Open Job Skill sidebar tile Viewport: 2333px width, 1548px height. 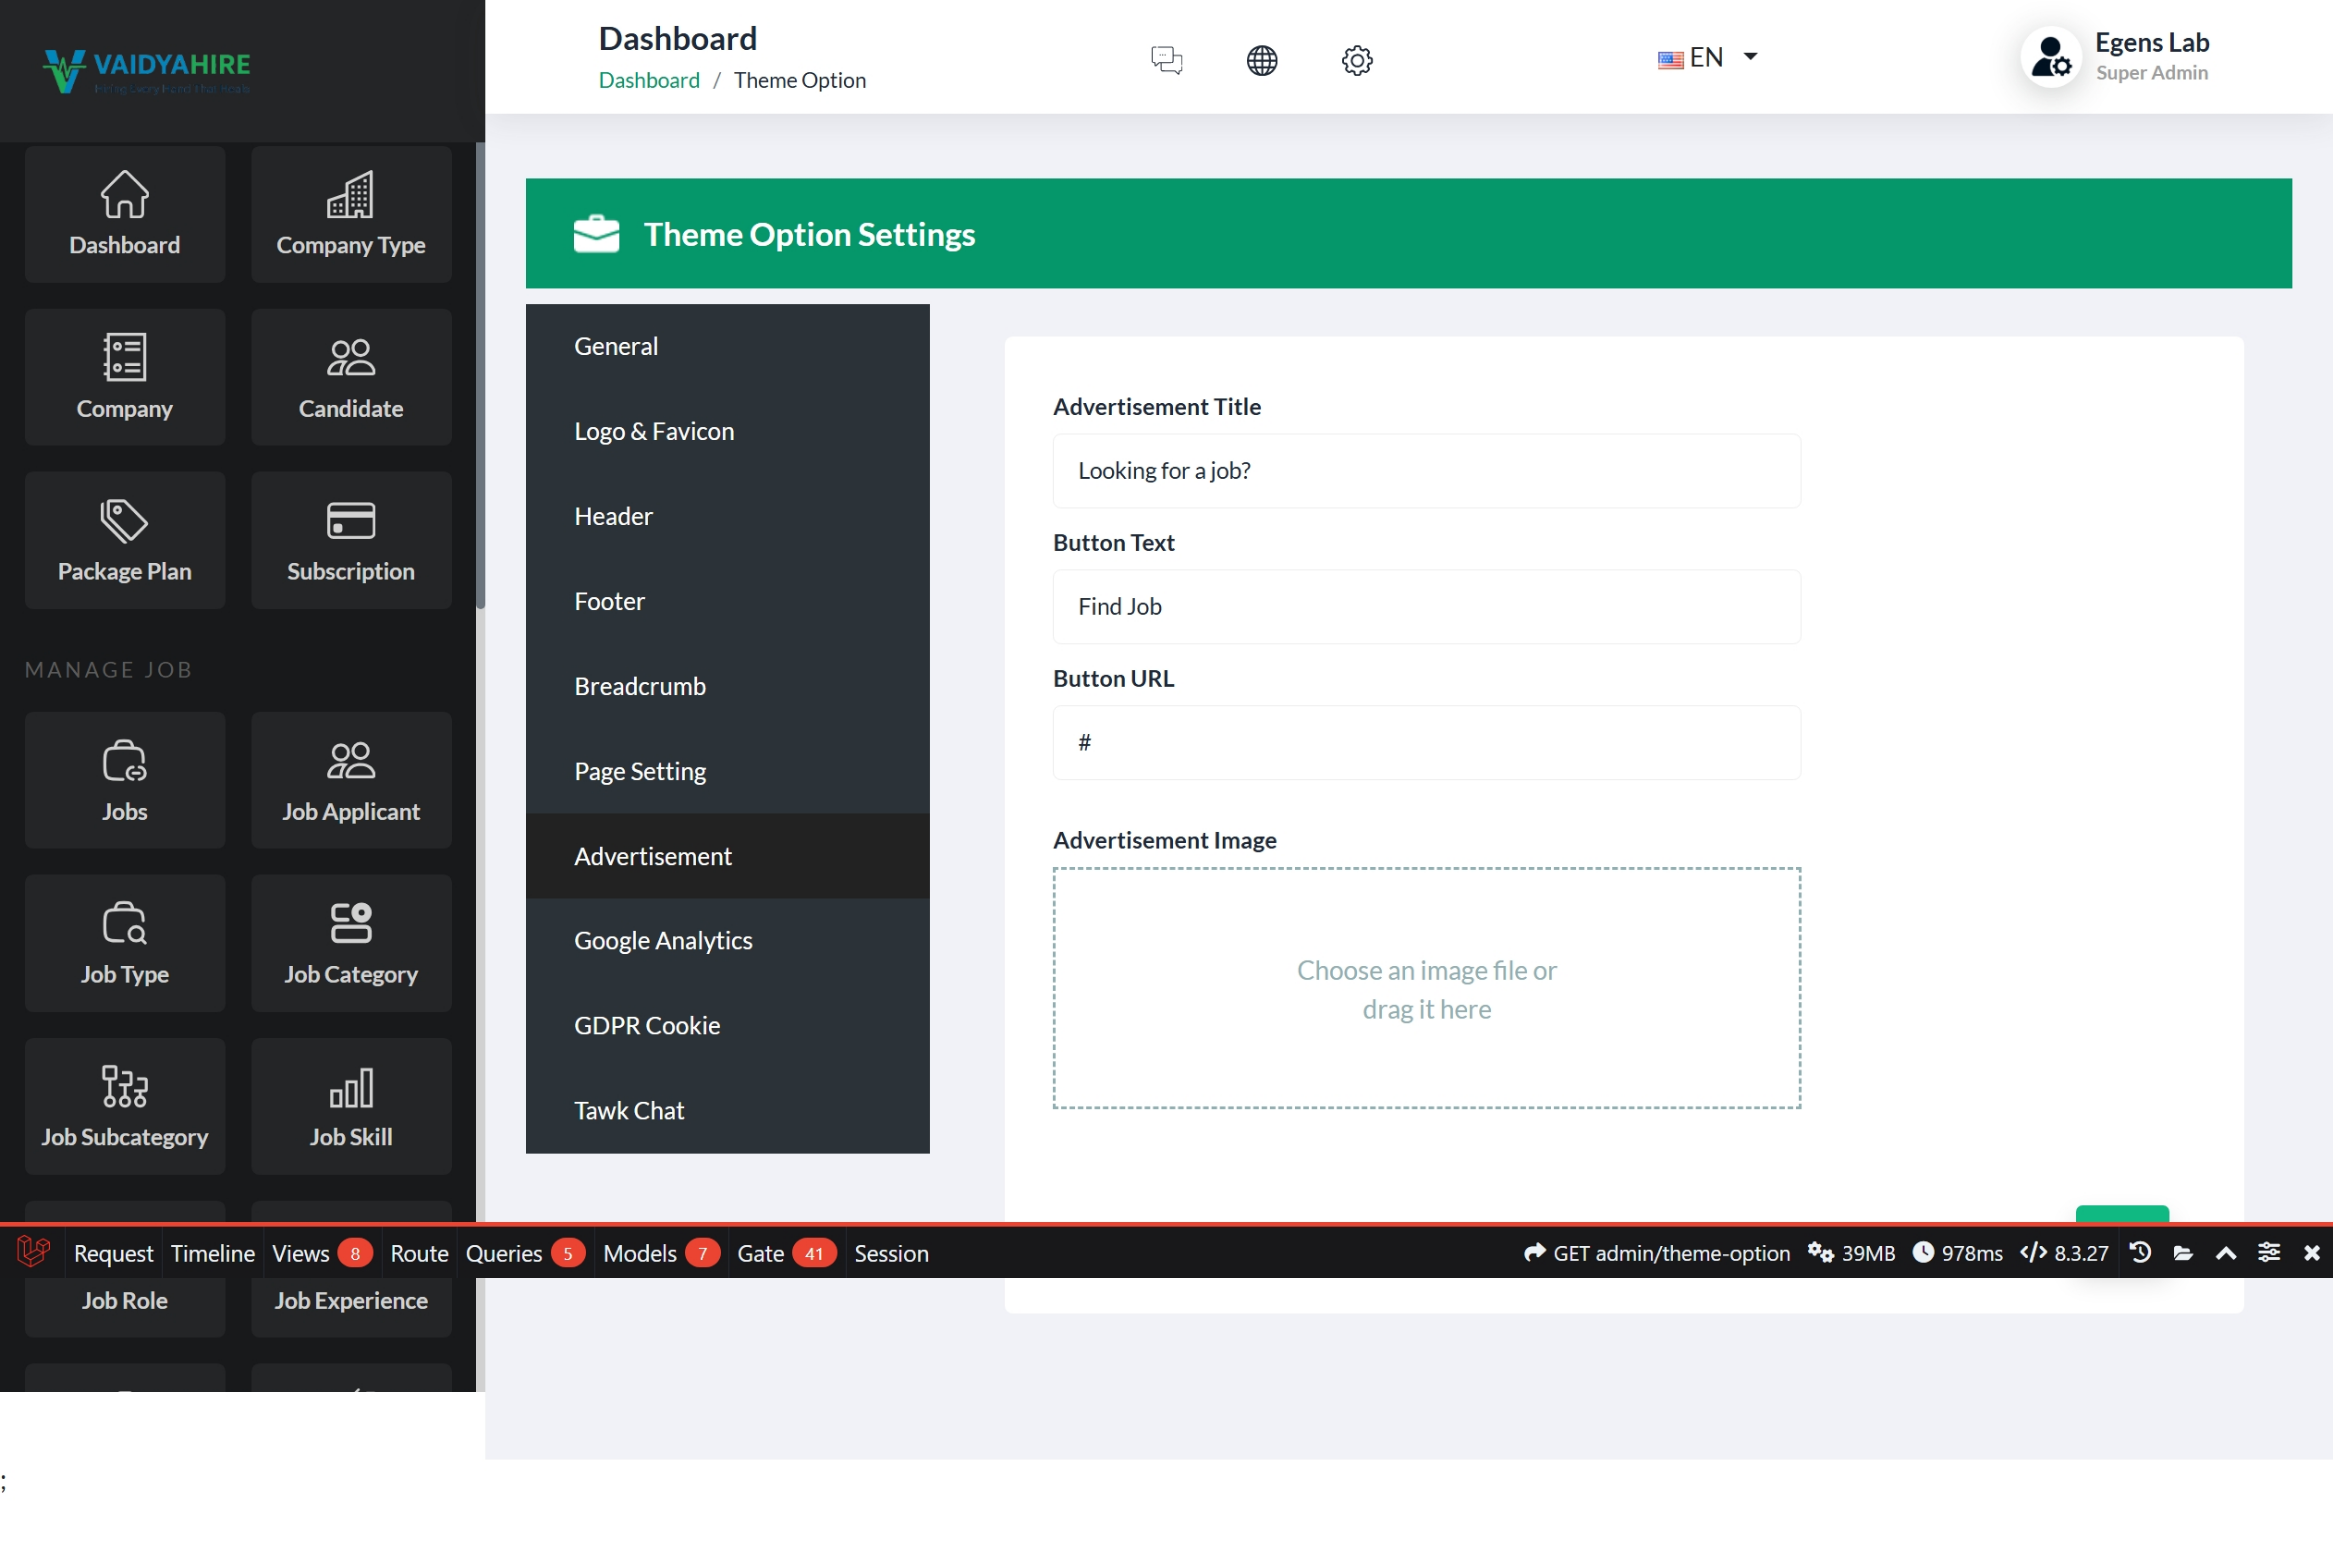[350, 1106]
